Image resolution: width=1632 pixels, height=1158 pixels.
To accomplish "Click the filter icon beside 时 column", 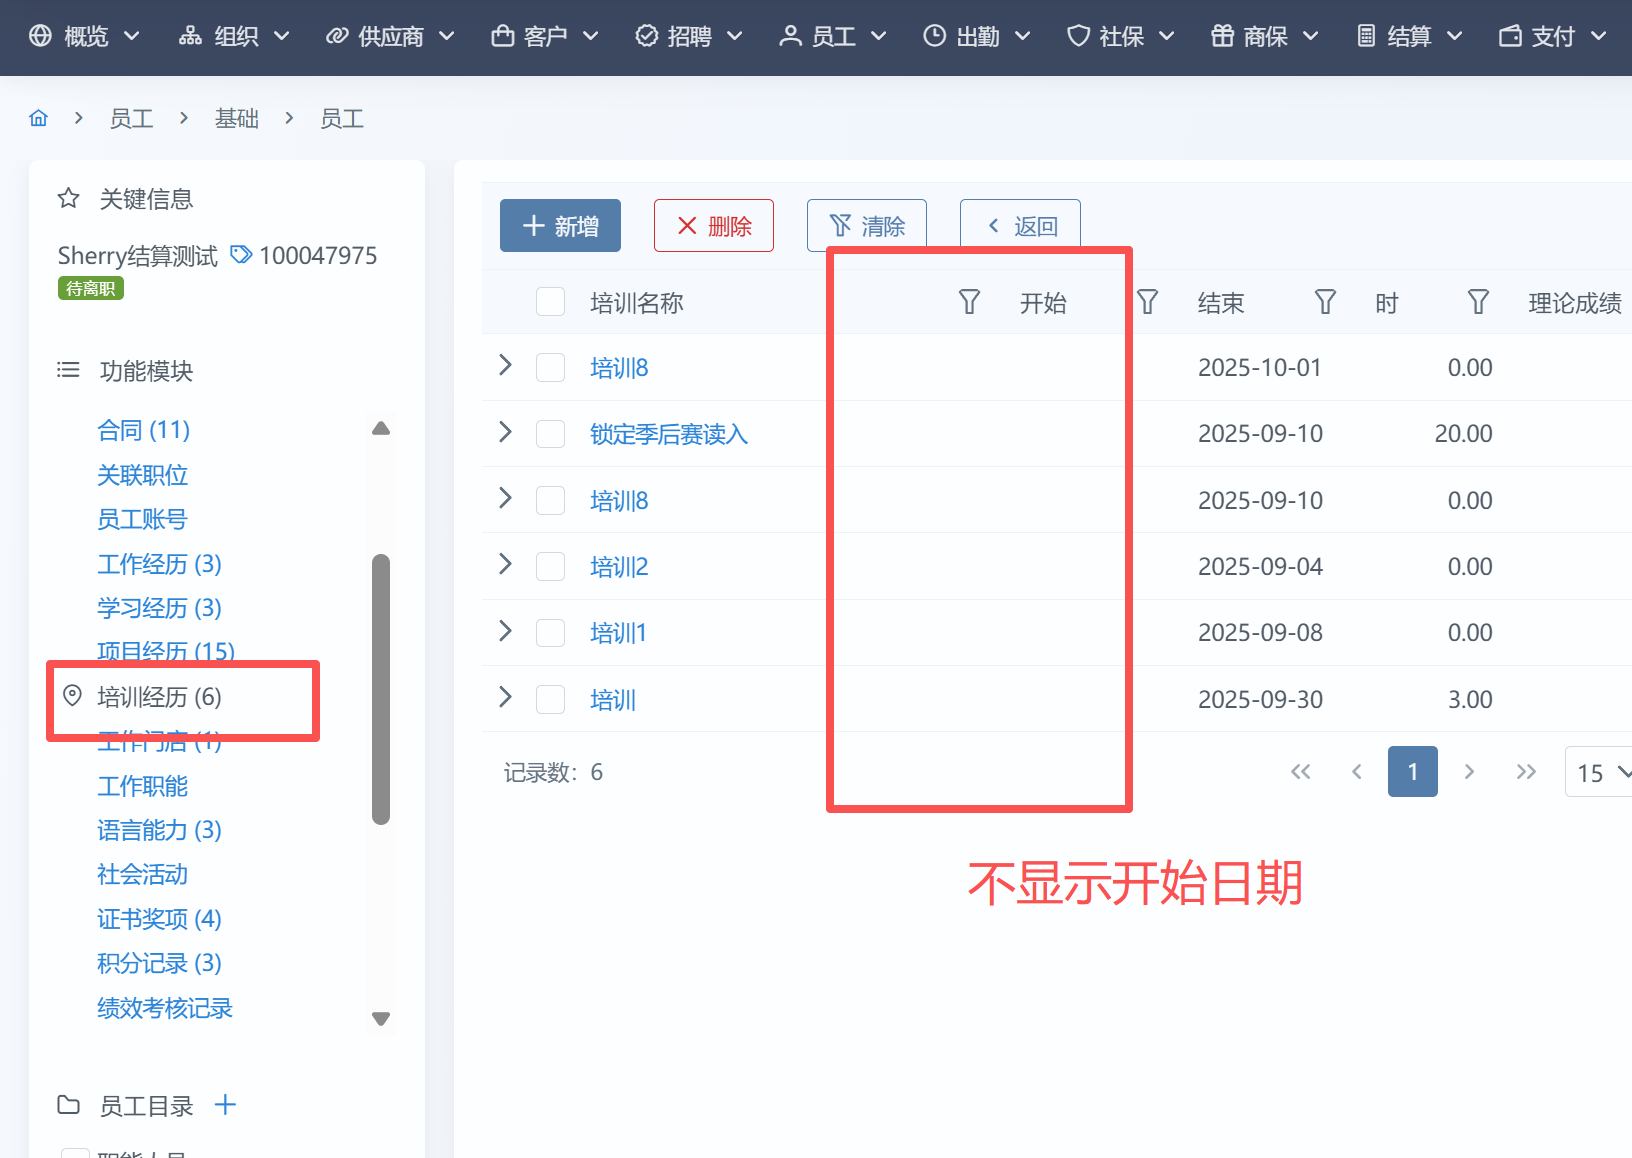I will 1477,302.
